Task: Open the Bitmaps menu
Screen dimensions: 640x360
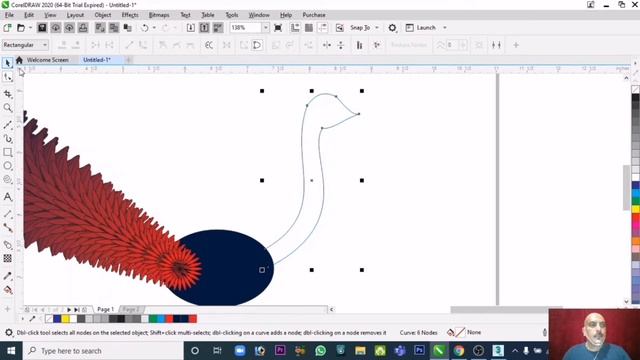Action: click(159, 15)
